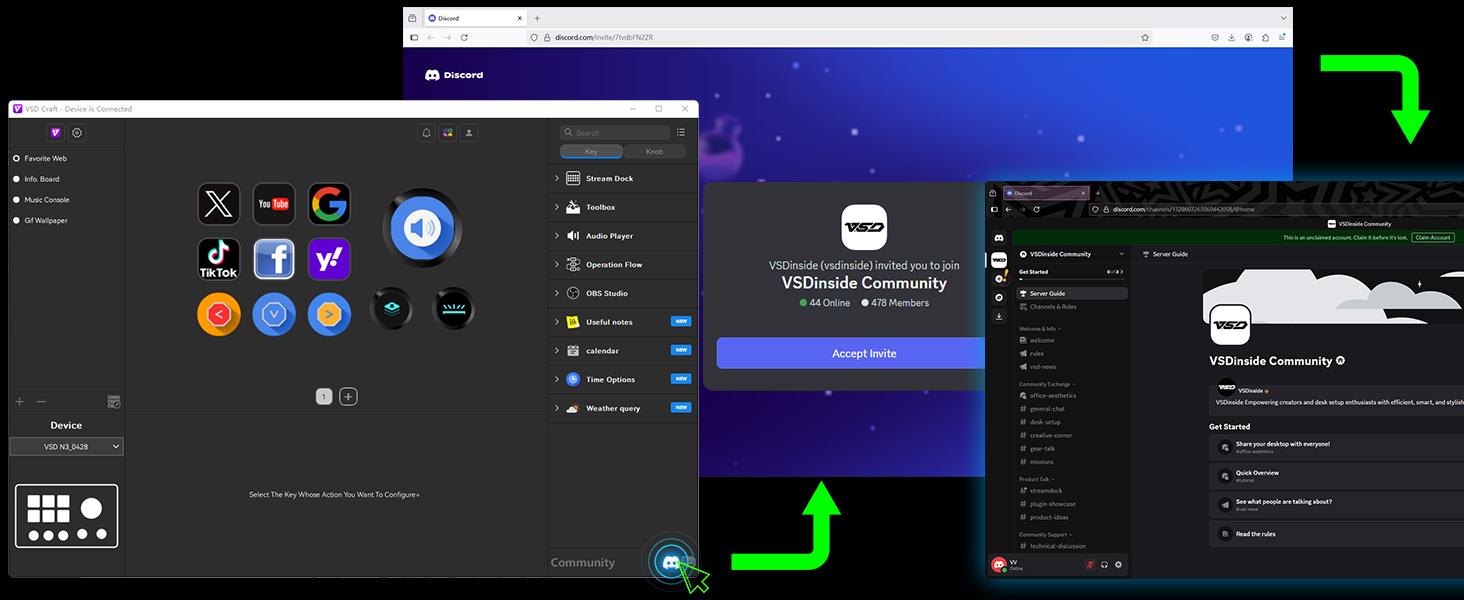Open notifications bell in VSD Craft

pyautogui.click(x=427, y=132)
